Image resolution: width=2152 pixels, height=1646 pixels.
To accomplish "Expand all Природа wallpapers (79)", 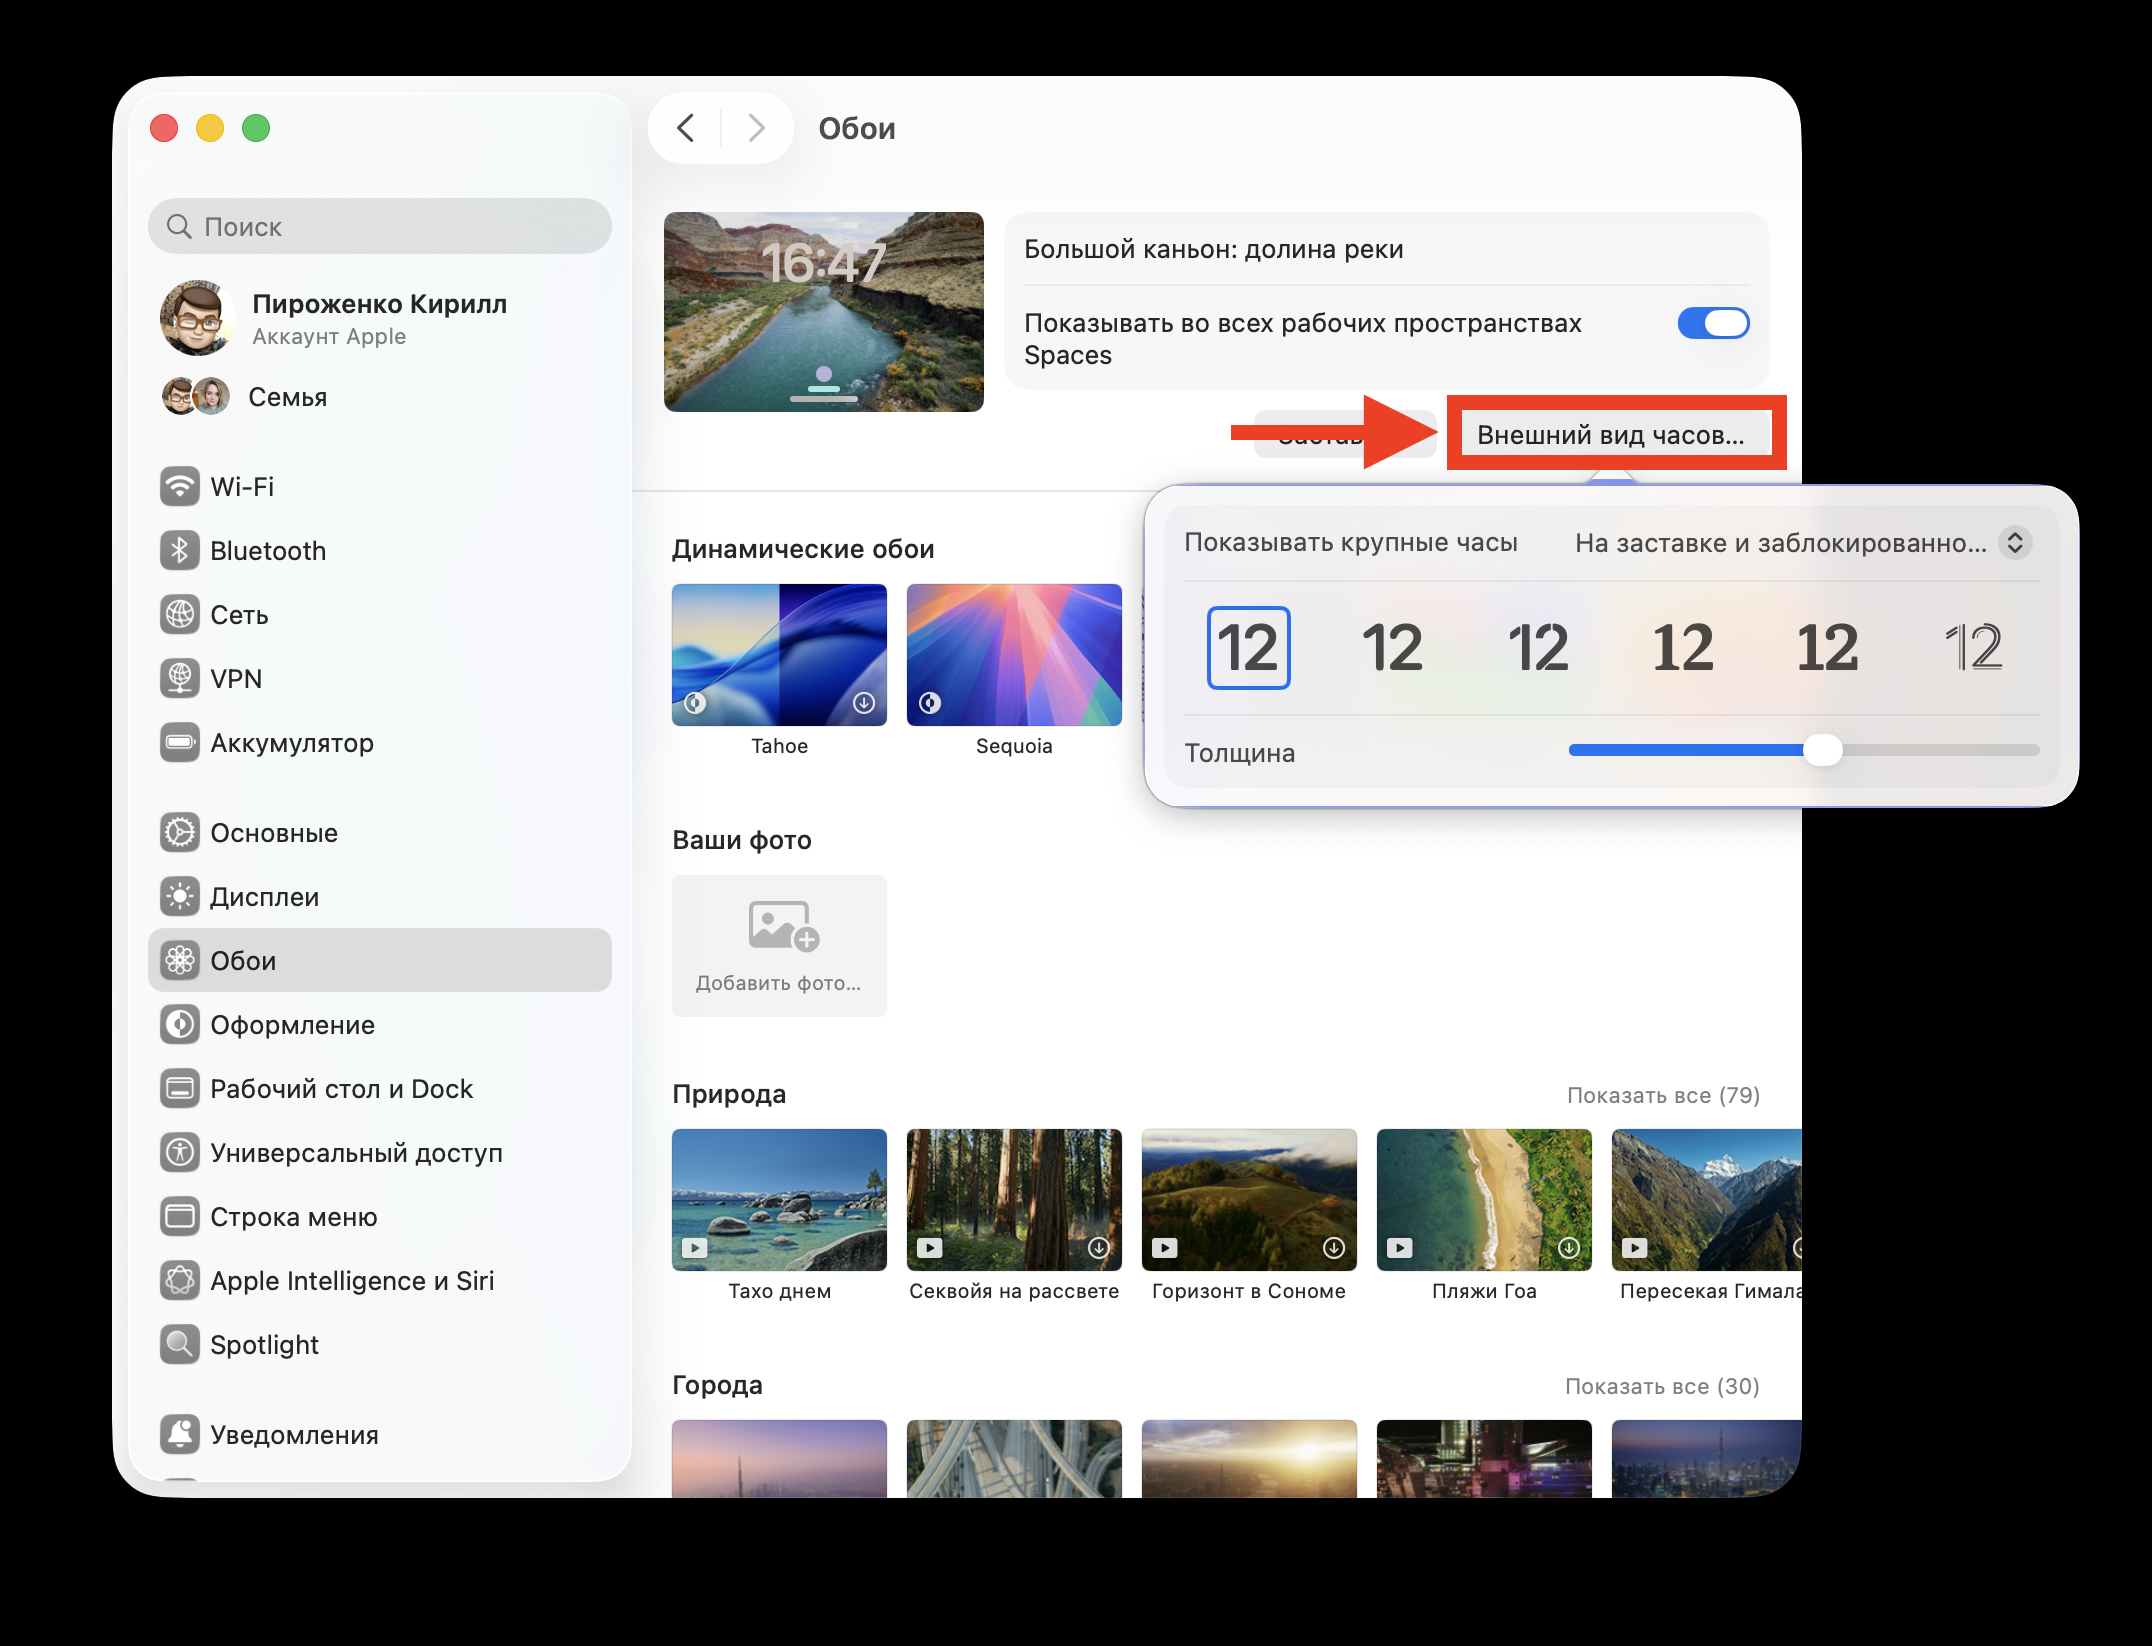I will pos(1662,1095).
